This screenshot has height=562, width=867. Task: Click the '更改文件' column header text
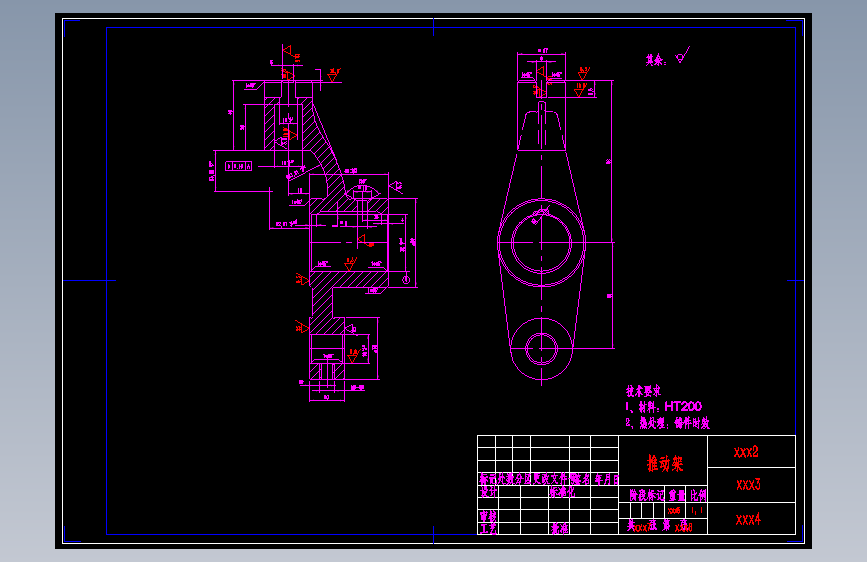[x=550, y=479]
